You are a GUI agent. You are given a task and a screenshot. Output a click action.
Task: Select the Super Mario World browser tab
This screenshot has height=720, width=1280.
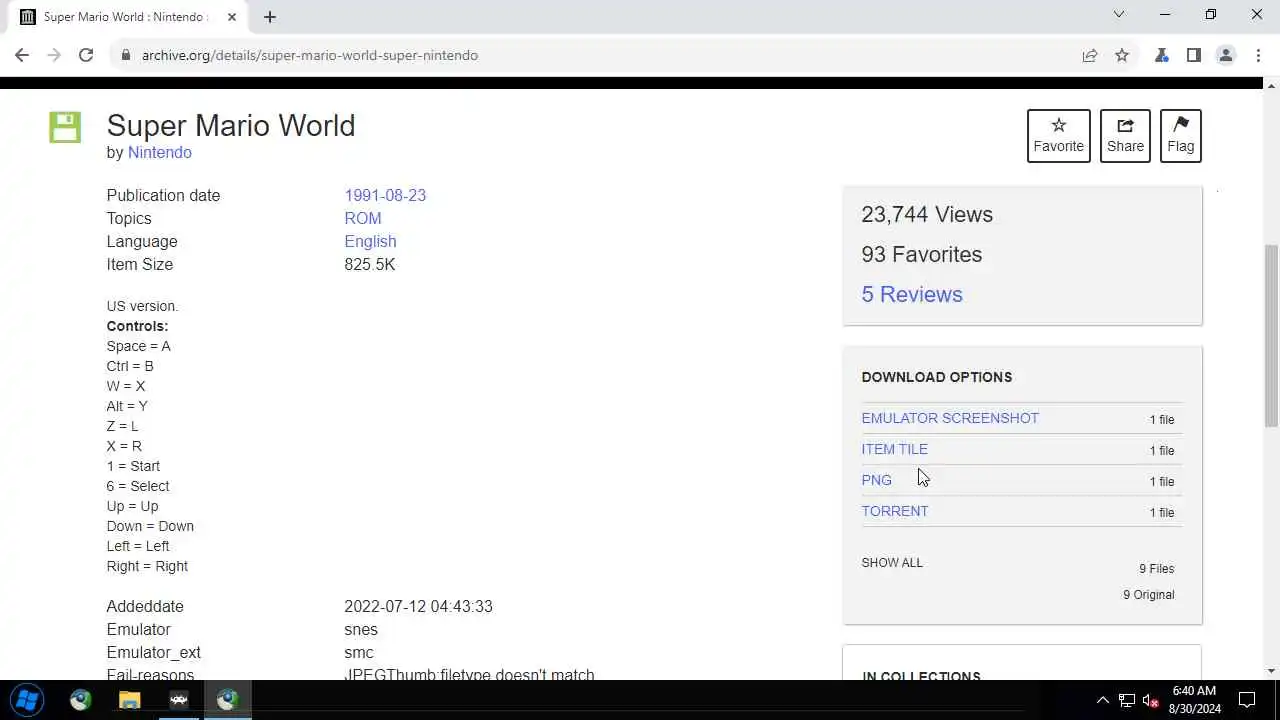click(x=127, y=17)
